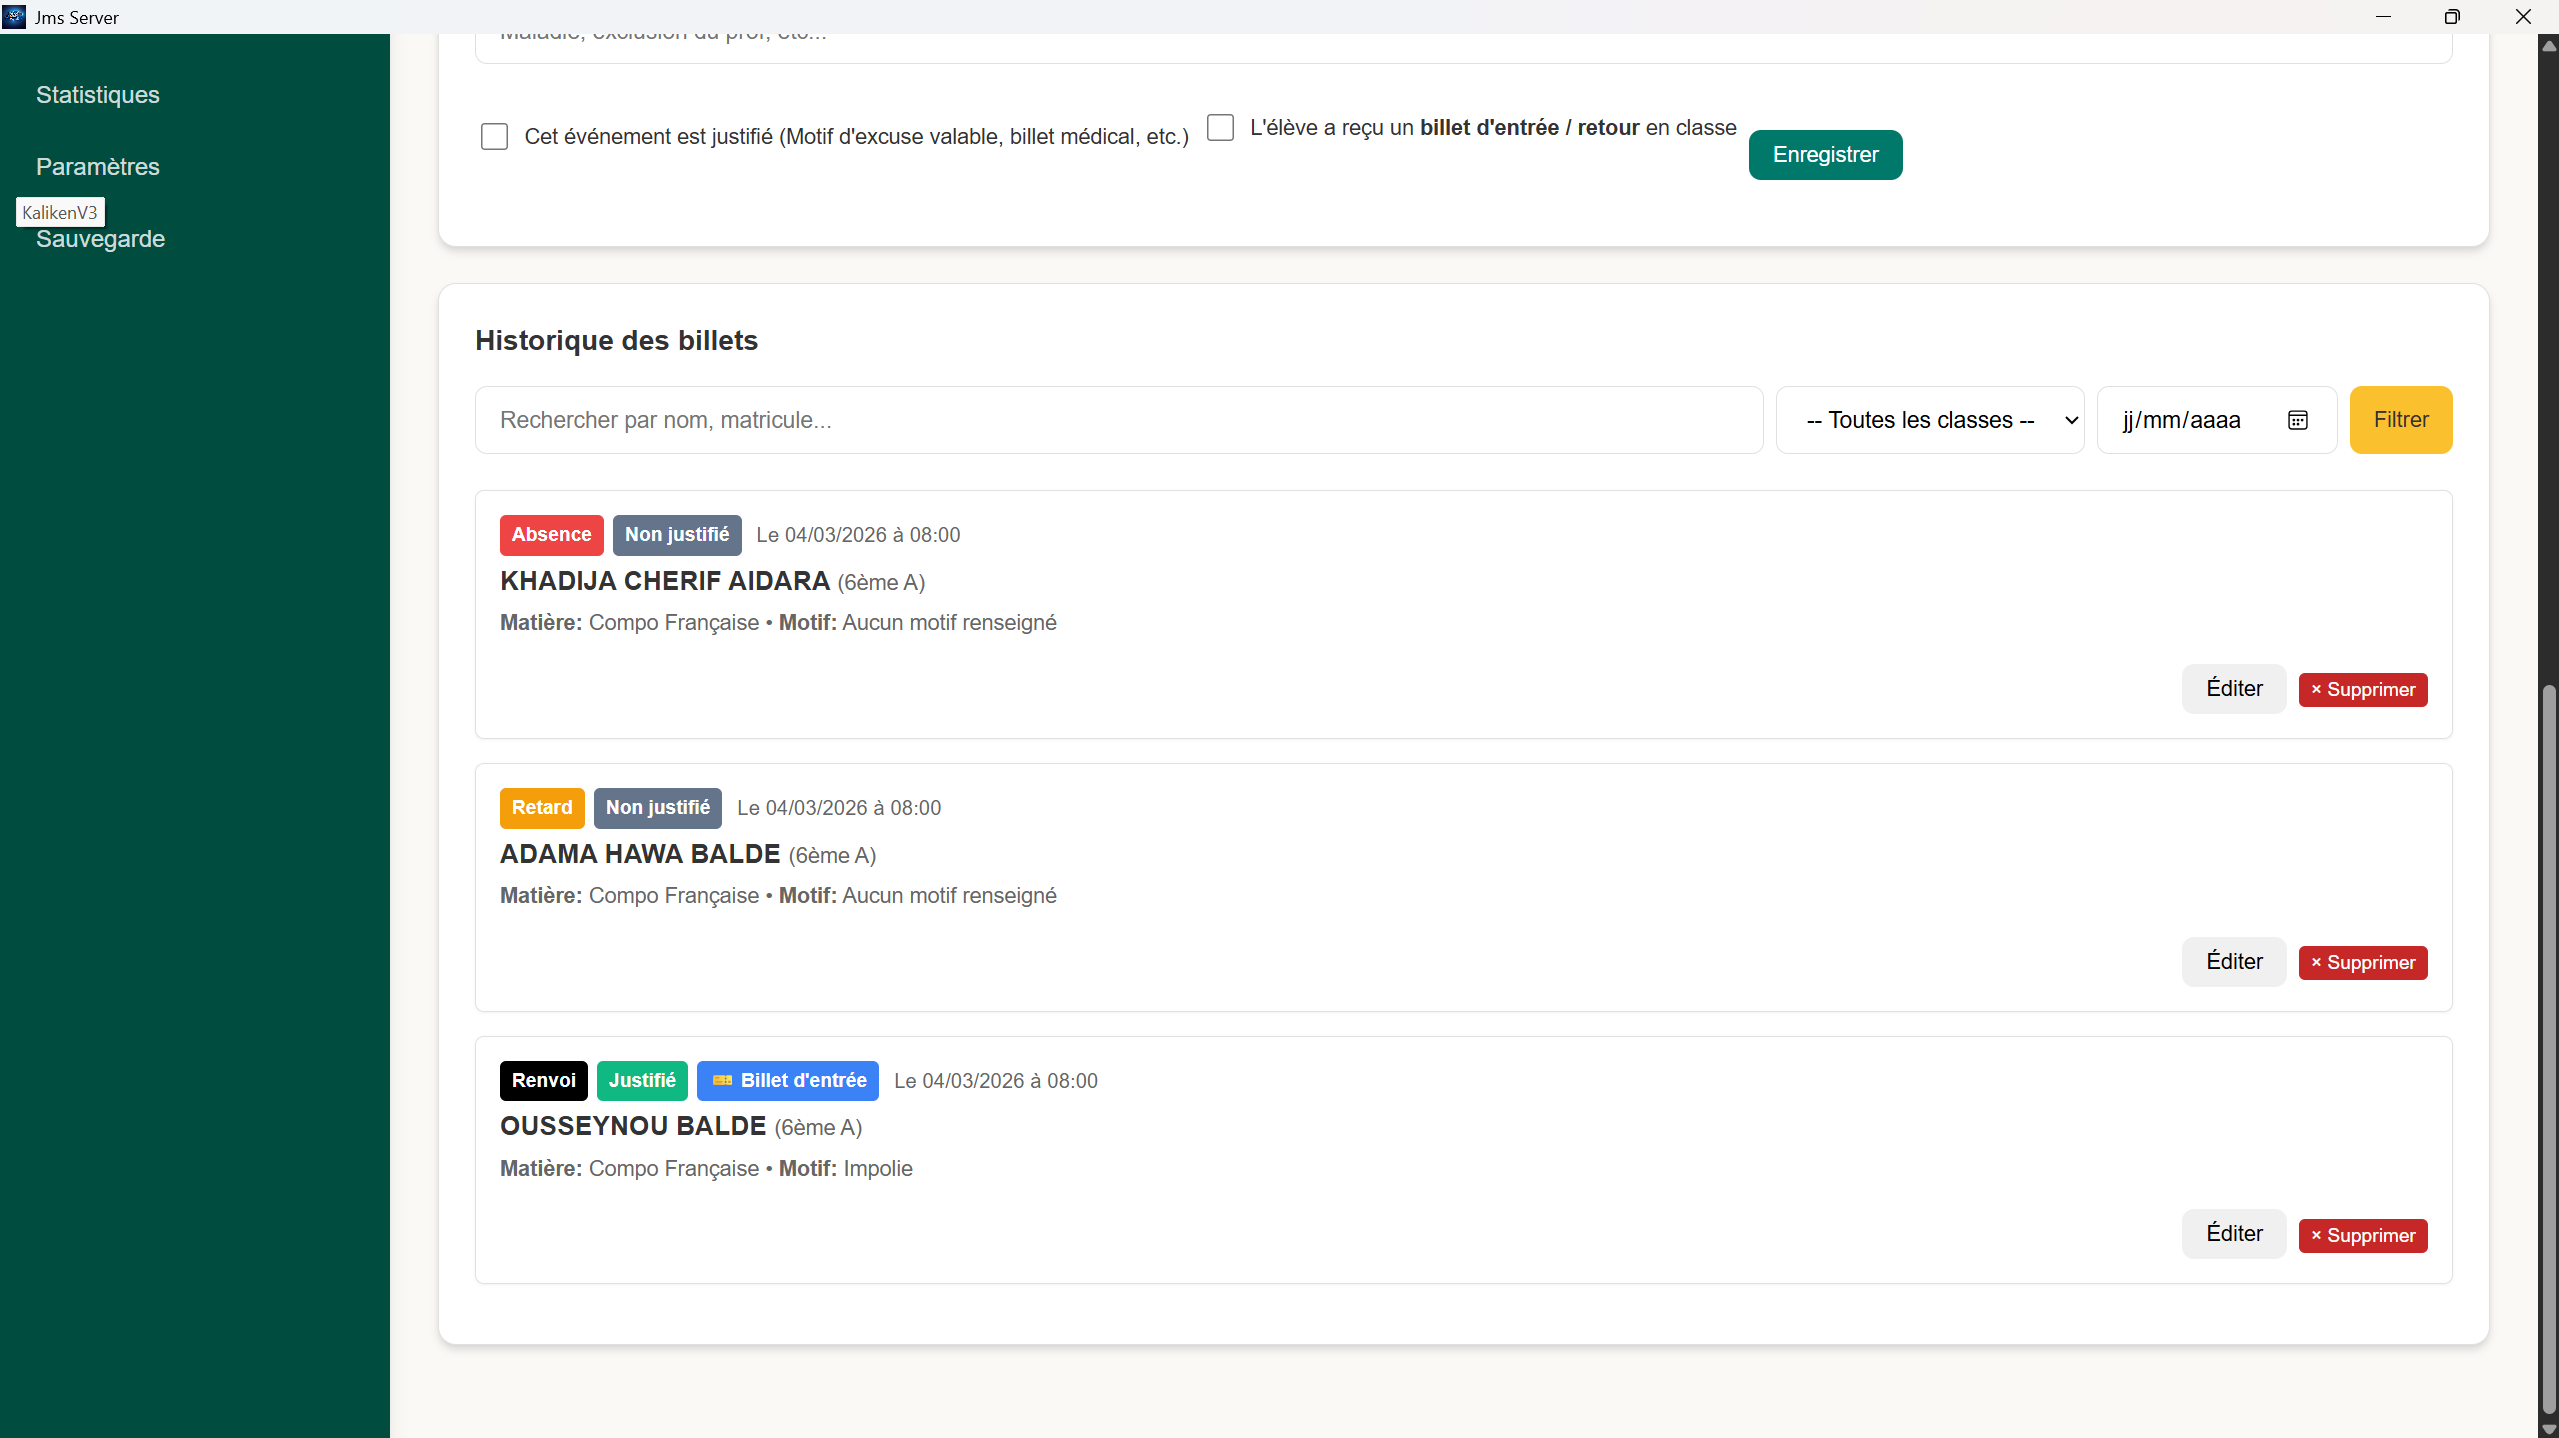Click the Enregistrer button
The width and height of the screenshot is (2559, 1438).
coord(1824,154)
